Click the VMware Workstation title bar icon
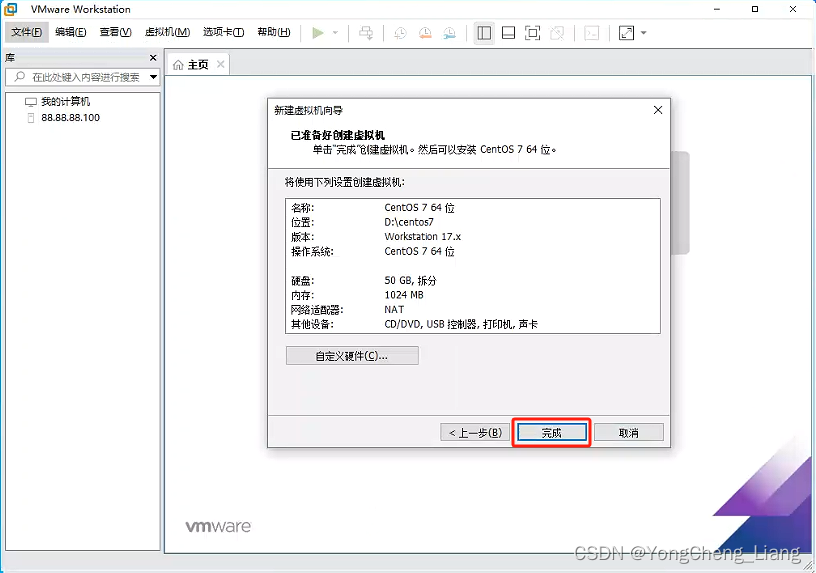This screenshot has height=573, width=816. click(x=11, y=9)
